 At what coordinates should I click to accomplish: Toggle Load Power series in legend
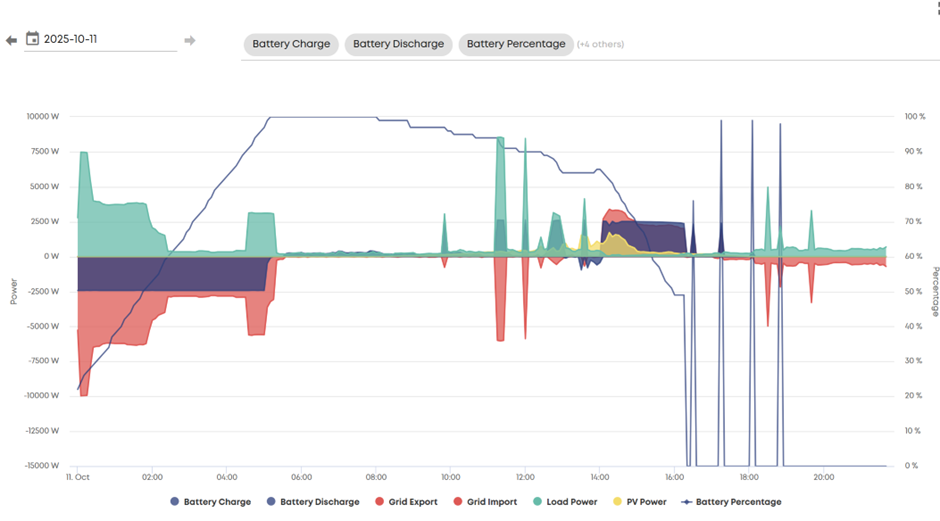(x=565, y=502)
